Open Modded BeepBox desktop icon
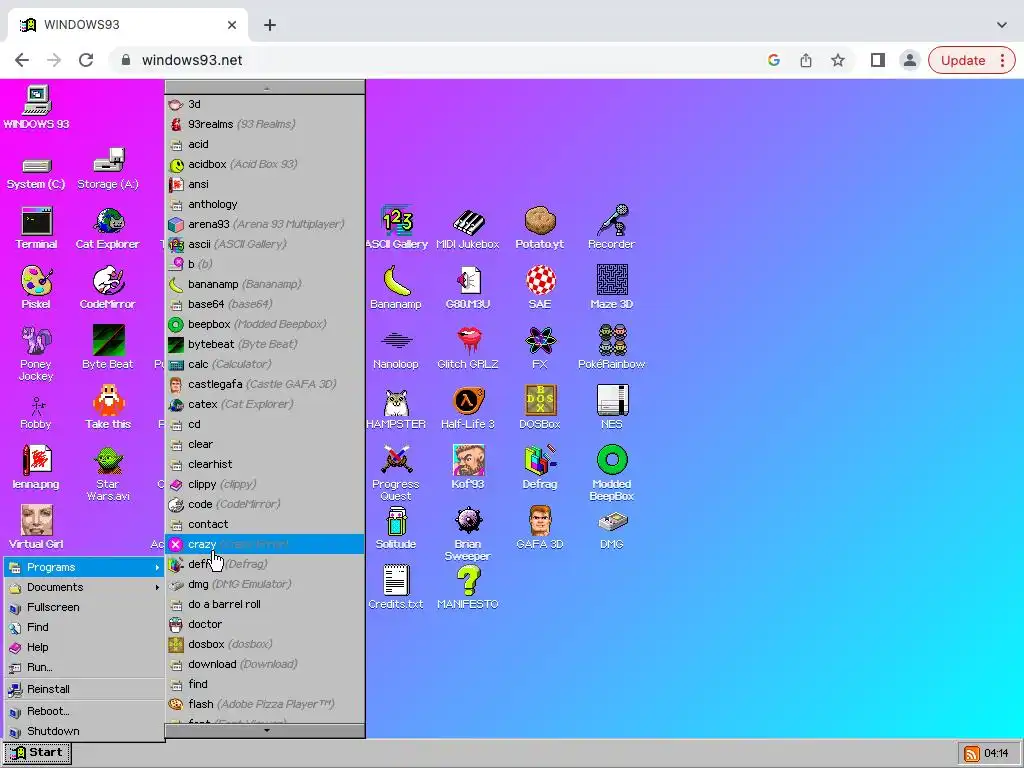 (x=611, y=473)
